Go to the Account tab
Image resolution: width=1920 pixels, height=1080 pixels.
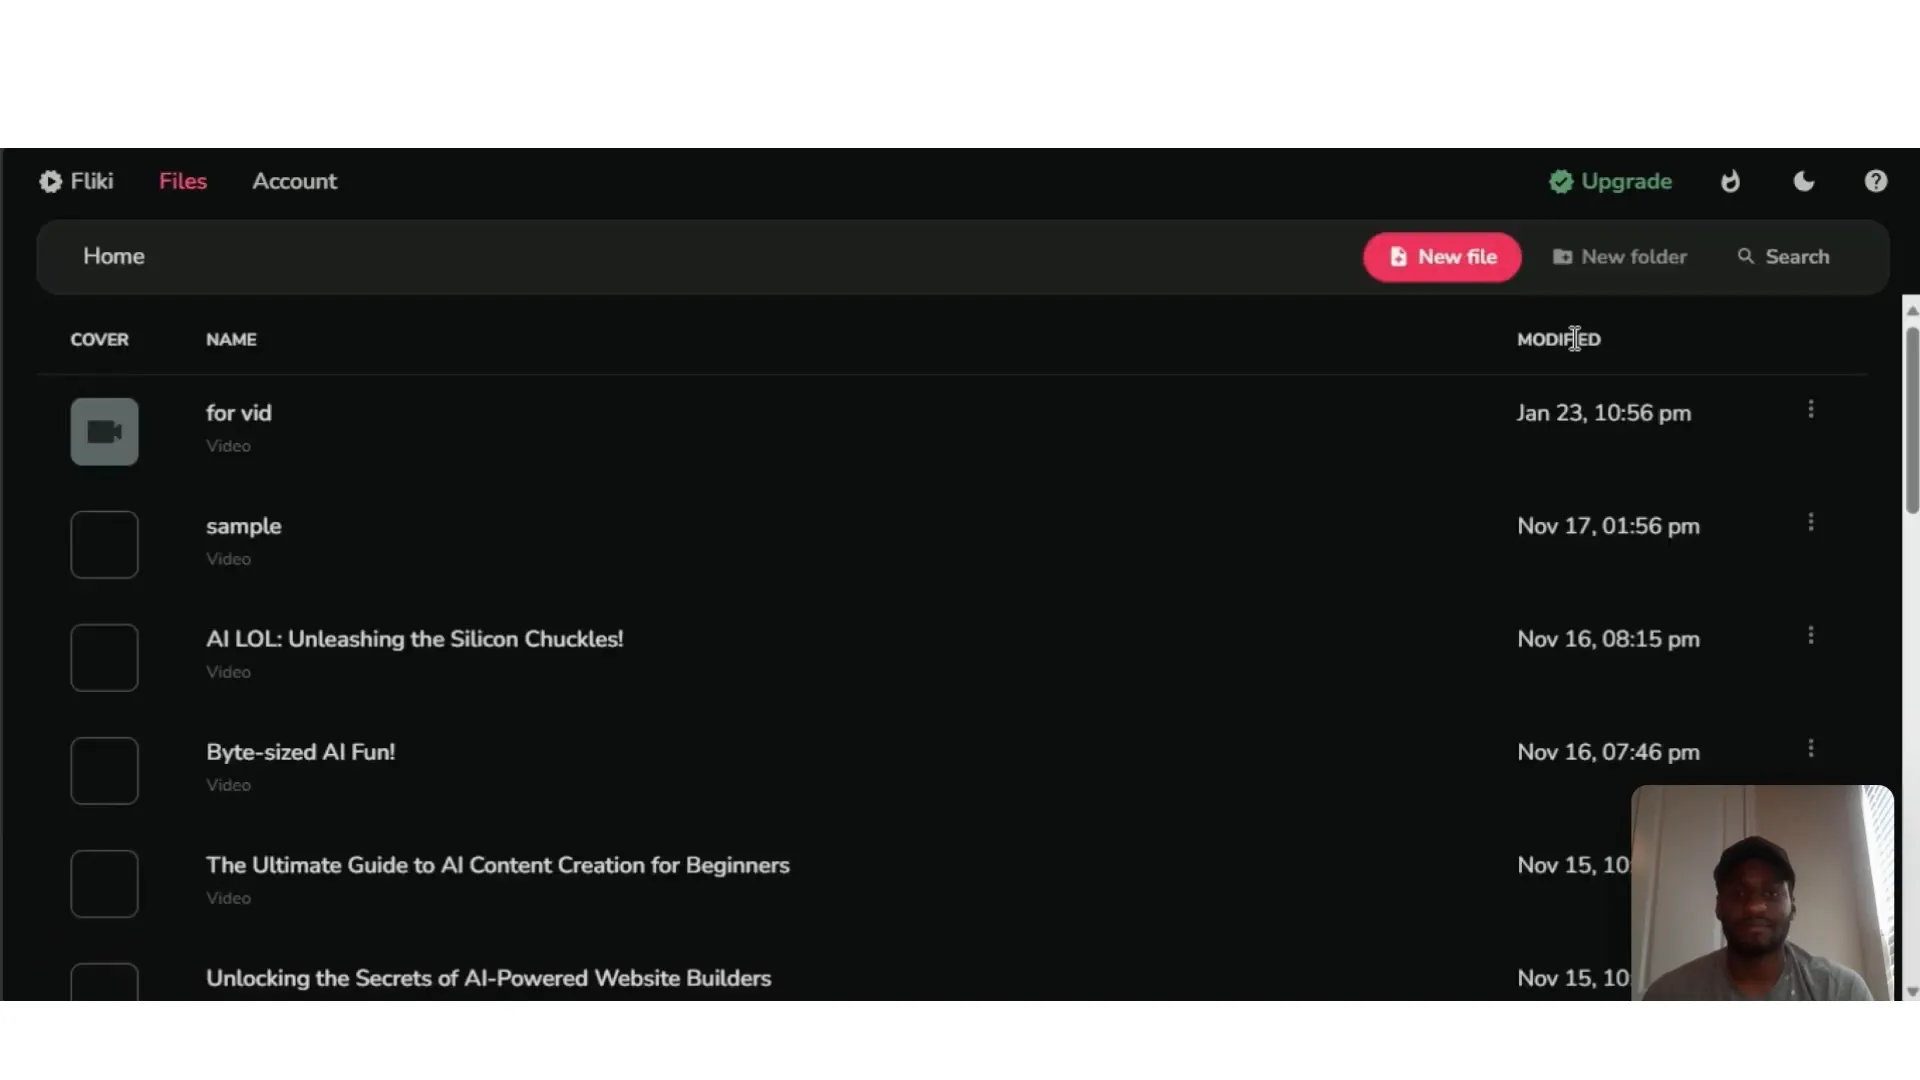(294, 181)
